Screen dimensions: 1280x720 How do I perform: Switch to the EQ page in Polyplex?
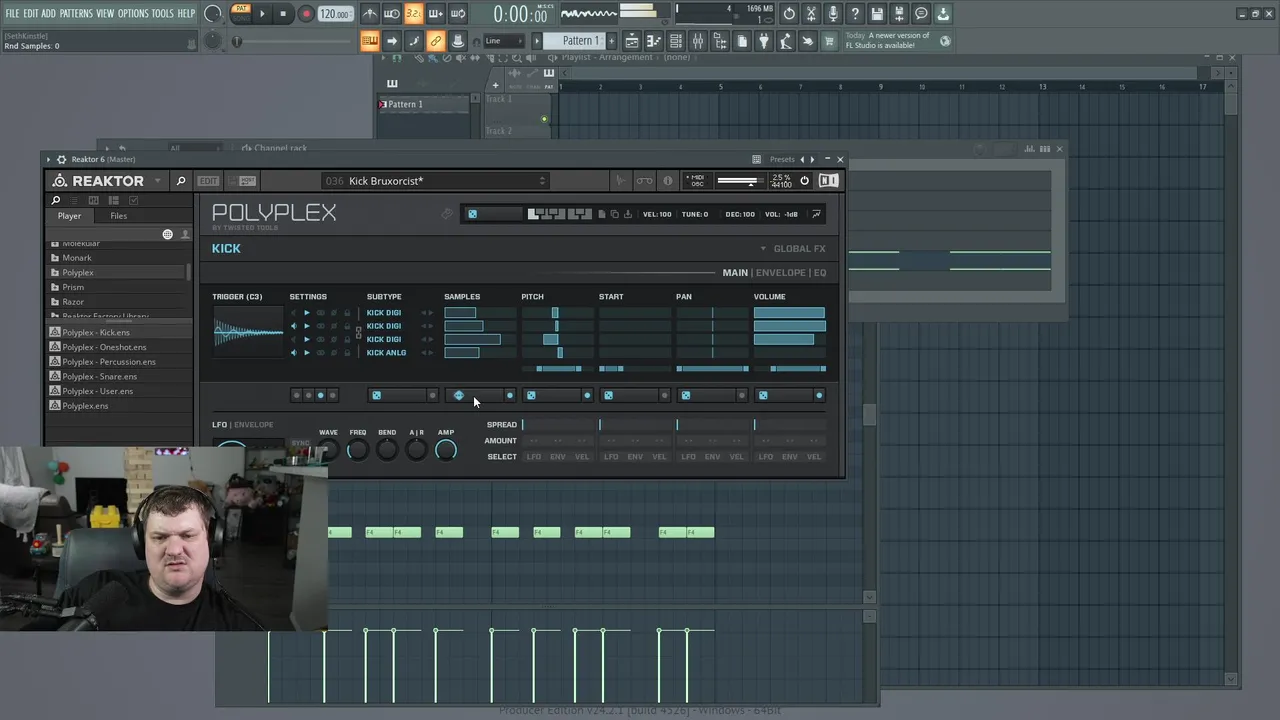click(820, 273)
